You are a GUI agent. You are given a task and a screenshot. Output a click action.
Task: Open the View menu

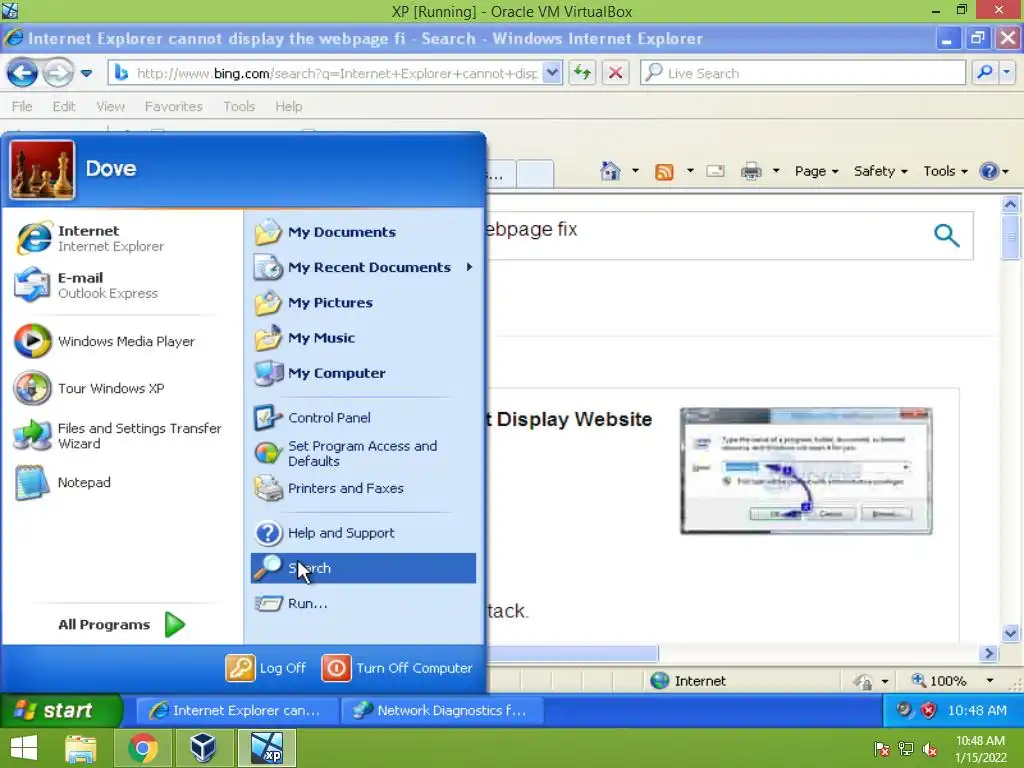tap(110, 106)
